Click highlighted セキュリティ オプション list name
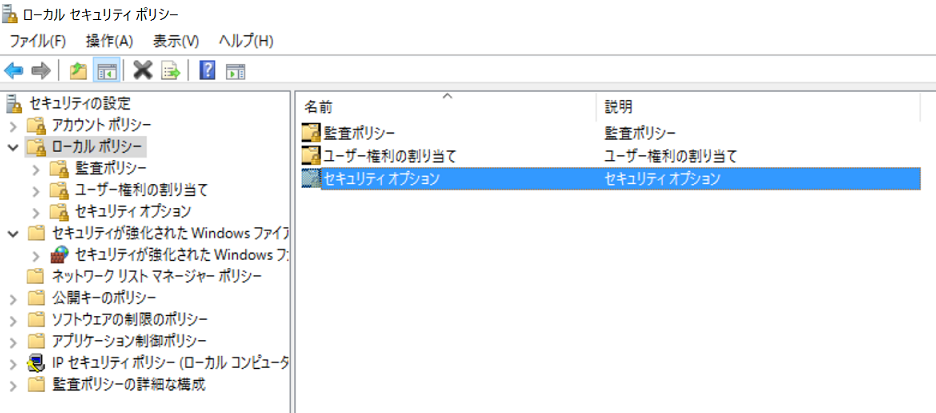This screenshot has width=936, height=413. [x=381, y=178]
